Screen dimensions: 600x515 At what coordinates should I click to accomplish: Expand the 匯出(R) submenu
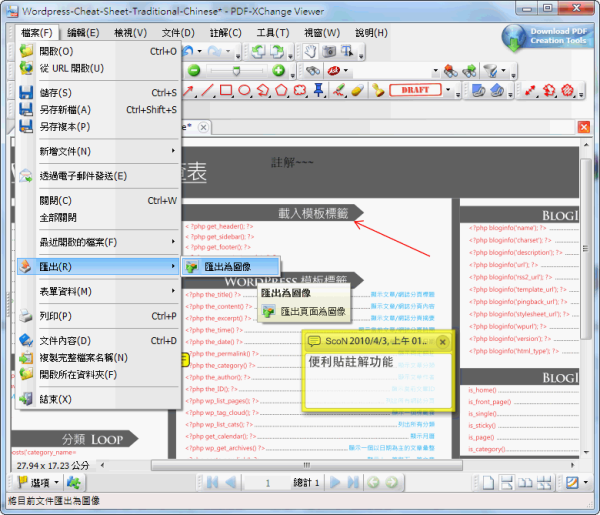(98, 267)
